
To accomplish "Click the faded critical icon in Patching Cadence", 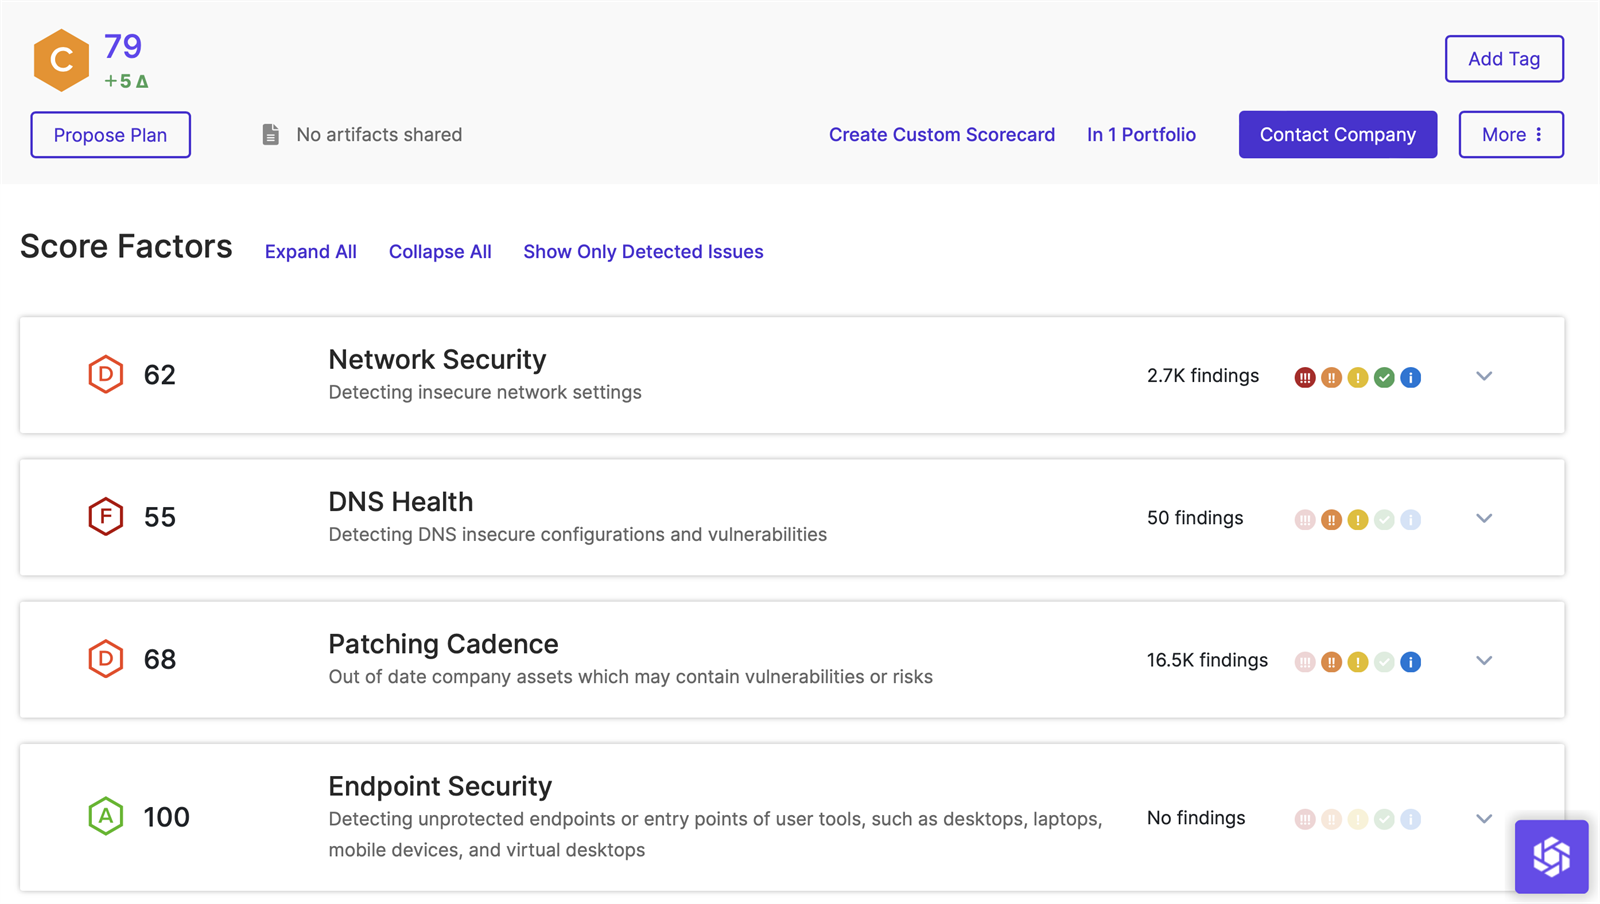I will pyautogui.click(x=1305, y=662).
